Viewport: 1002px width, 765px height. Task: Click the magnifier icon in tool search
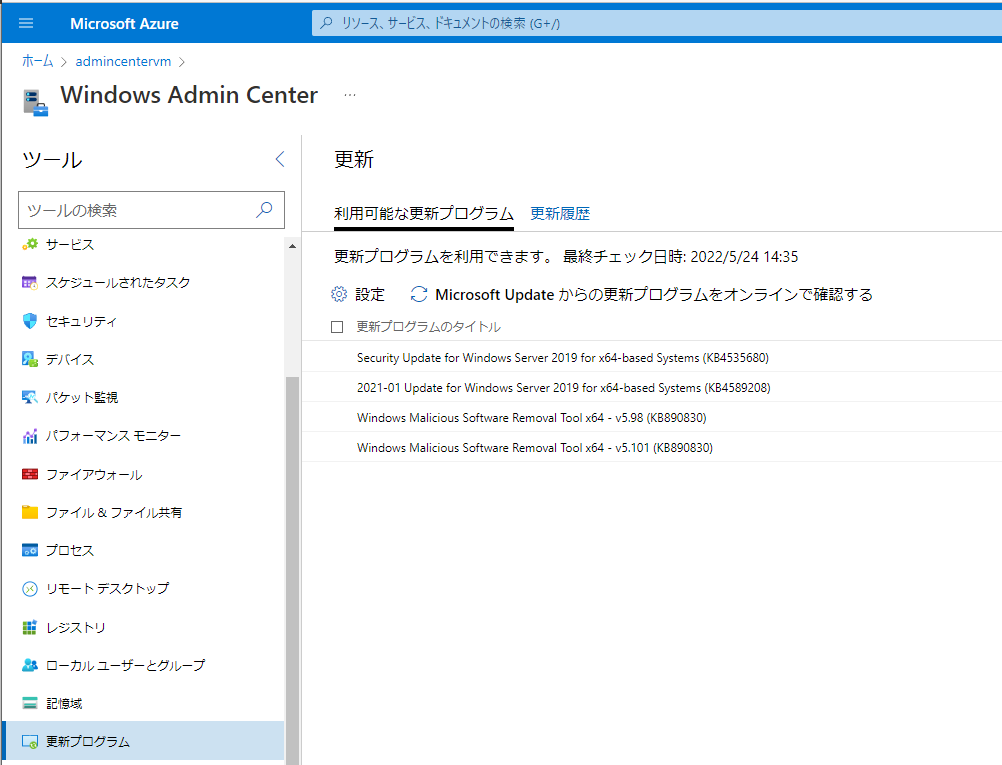[x=264, y=210]
